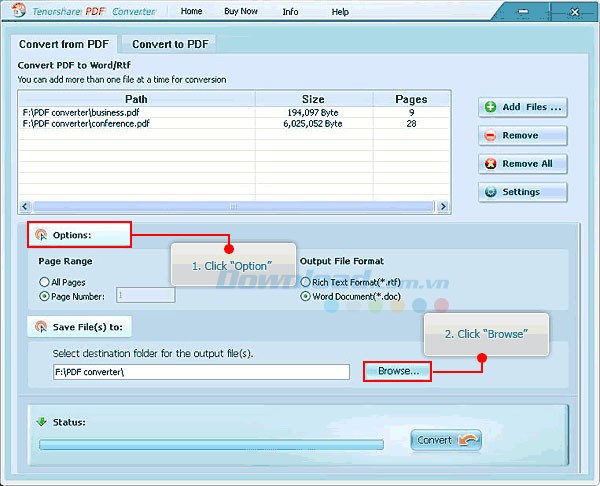Screen dimensions: 600x486
Task: Click the green plus Add Files icon
Action: click(490, 107)
